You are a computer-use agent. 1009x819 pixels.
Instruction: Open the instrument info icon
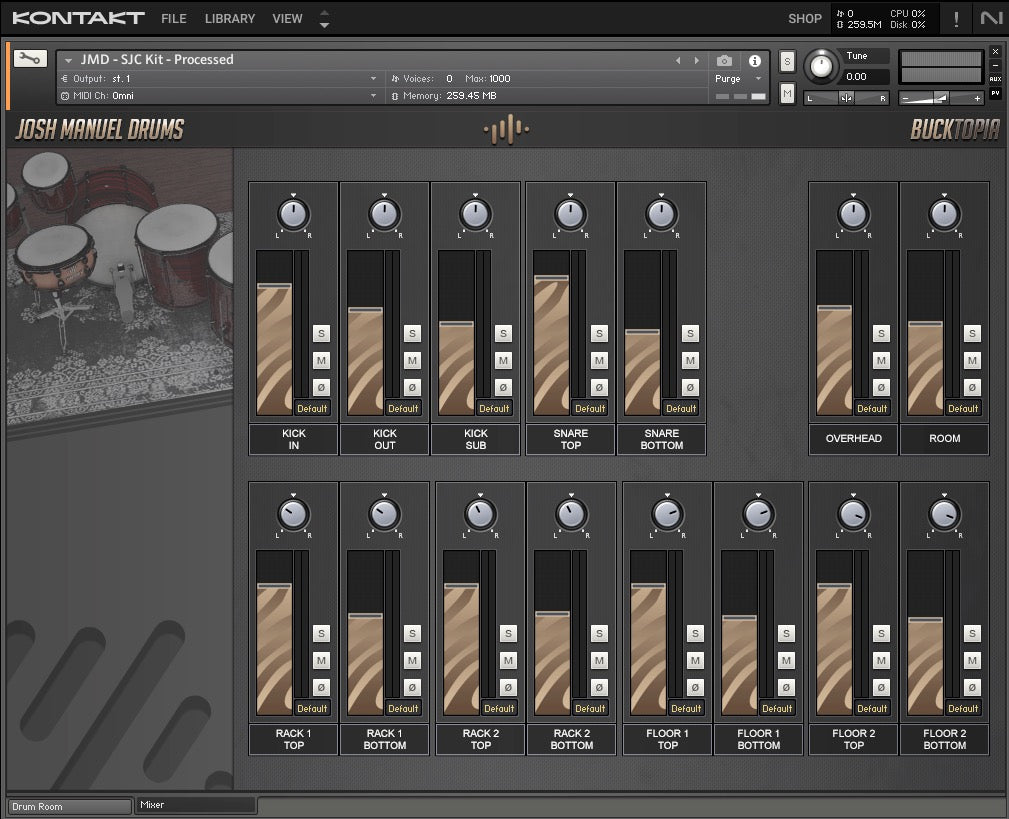pos(755,61)
